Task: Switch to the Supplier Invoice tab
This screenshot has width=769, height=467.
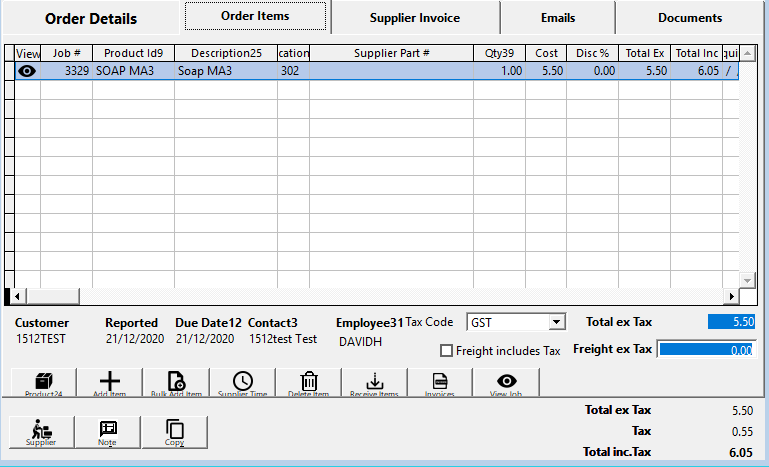Action: [414, 18]
